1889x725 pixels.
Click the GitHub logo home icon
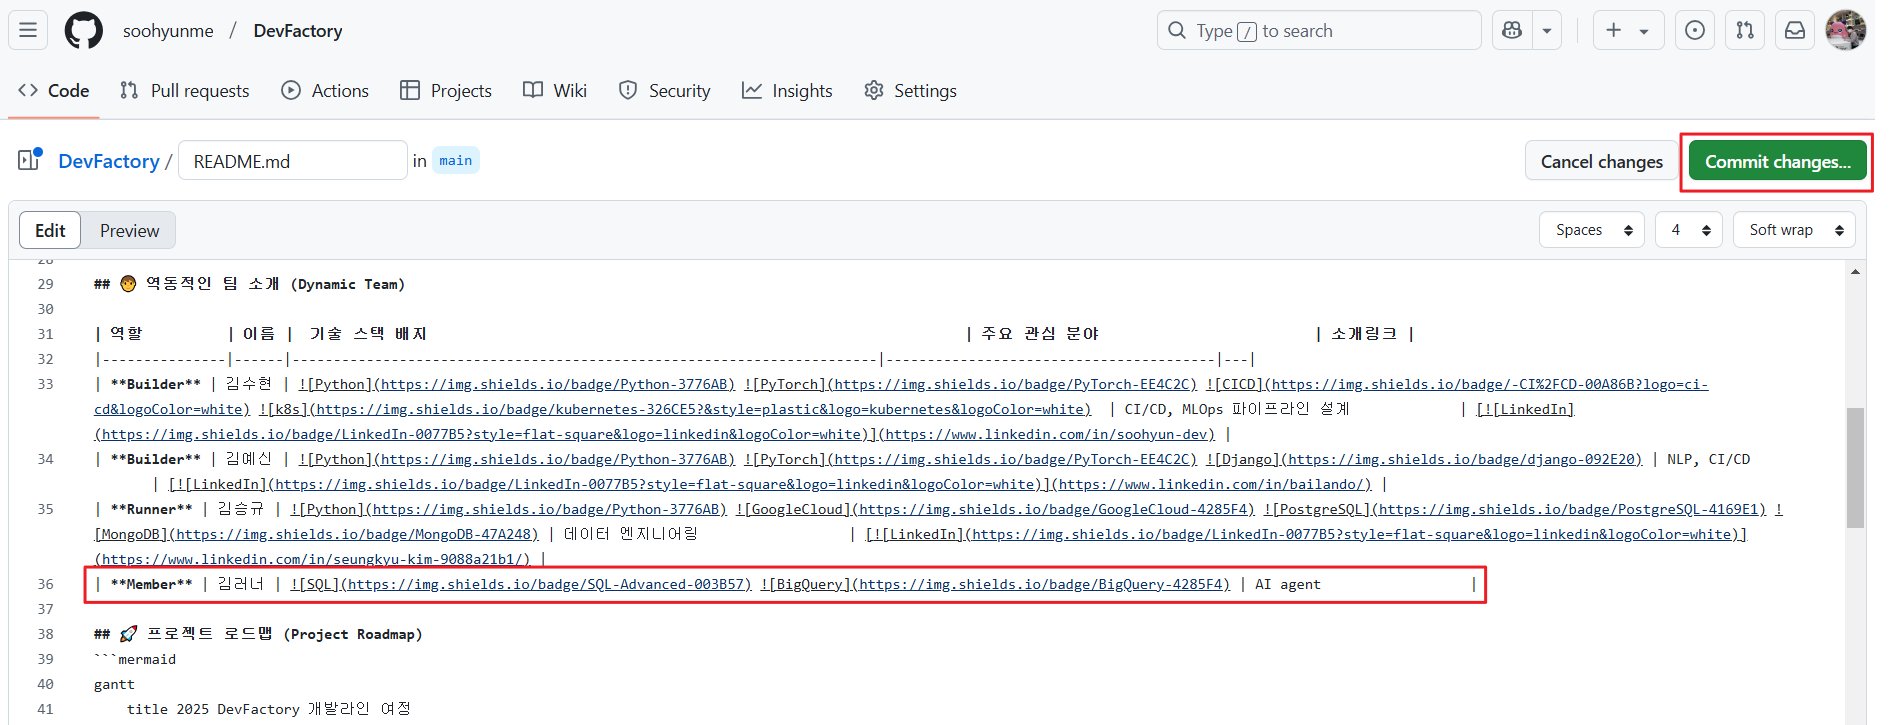(x=84, y=30)
